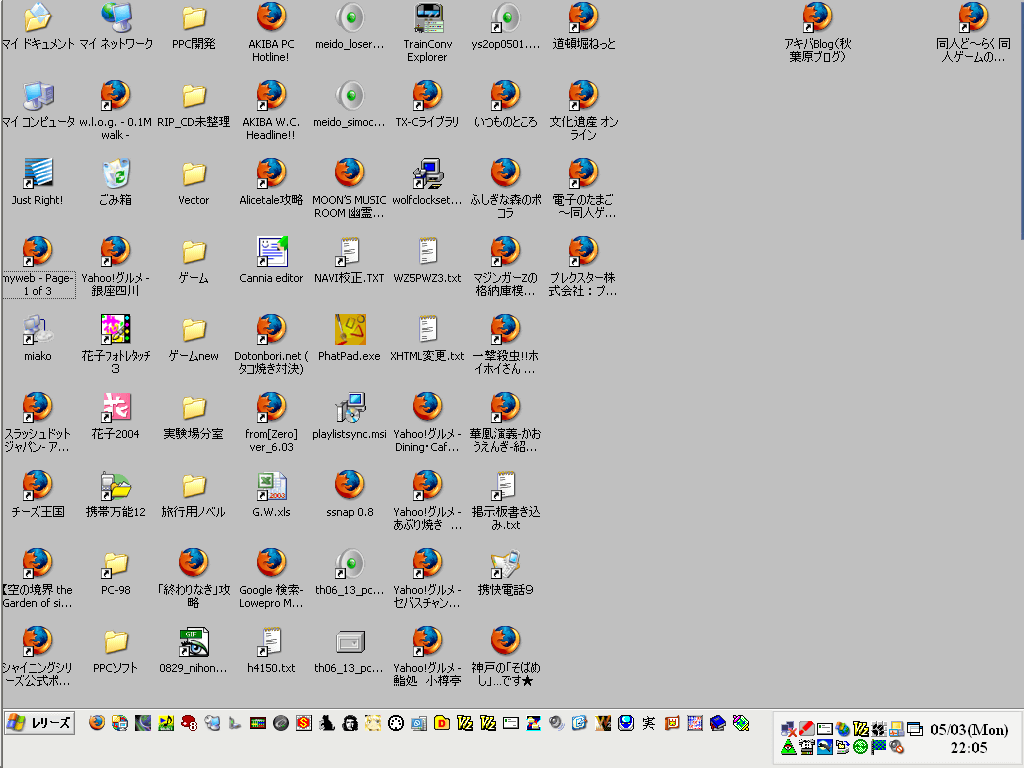Open the ys2op0501 audio shortcut icon
The image size is (1024, 768).
coord(505,18)
